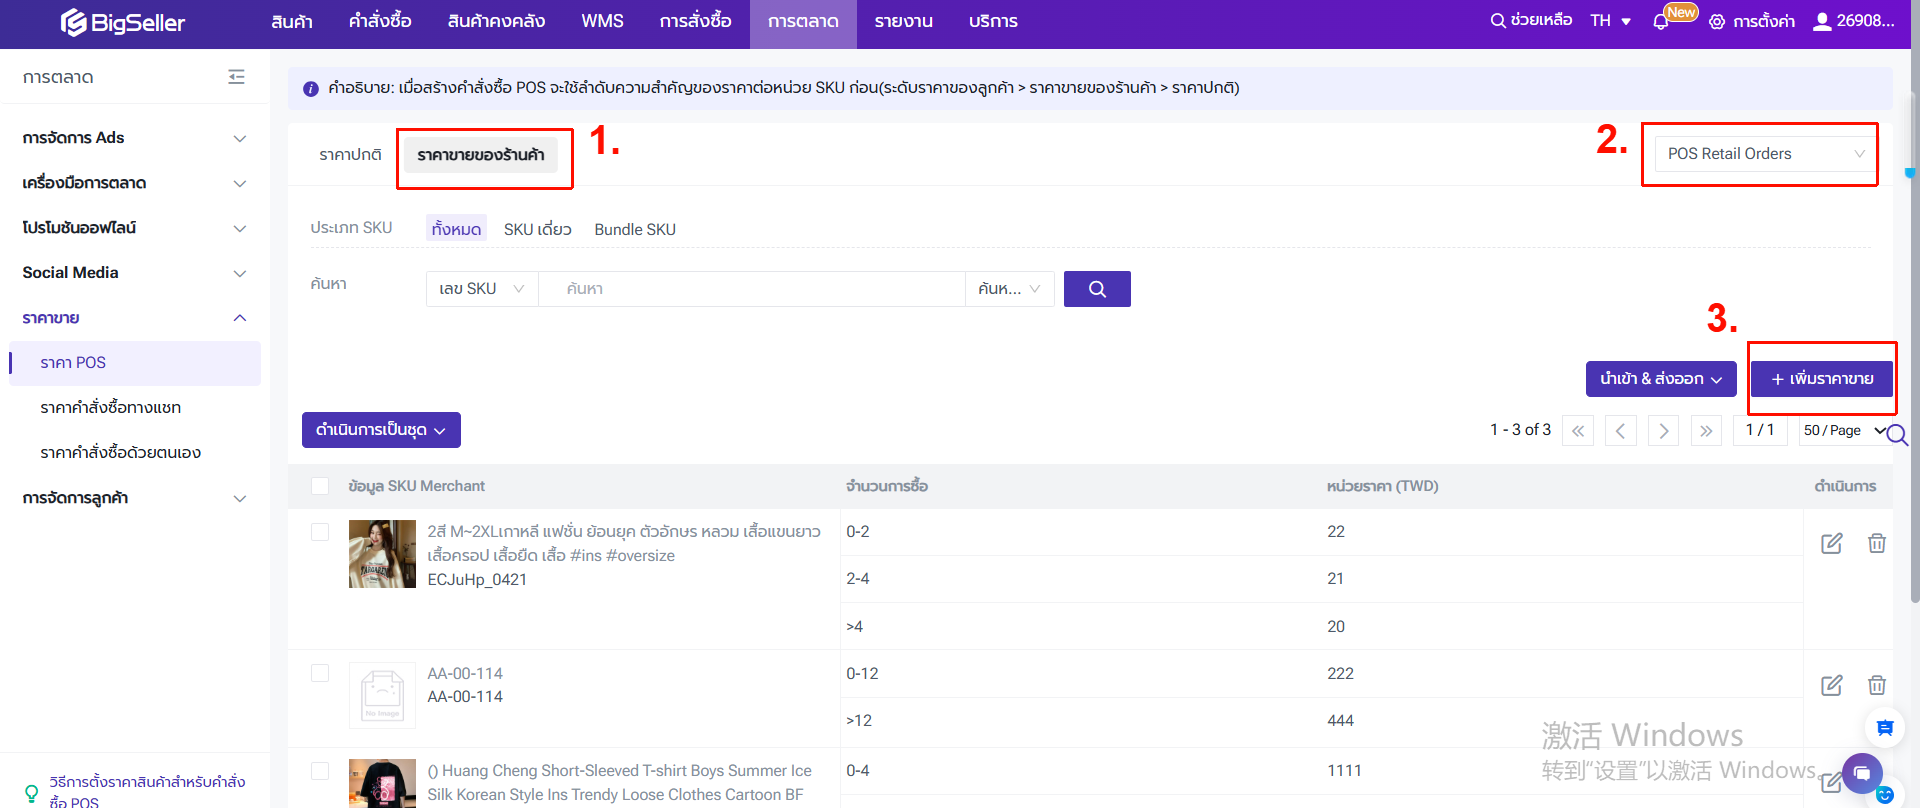Click the SKU search input field
This screenshot has height=808, width=1920.
(750, 289)
